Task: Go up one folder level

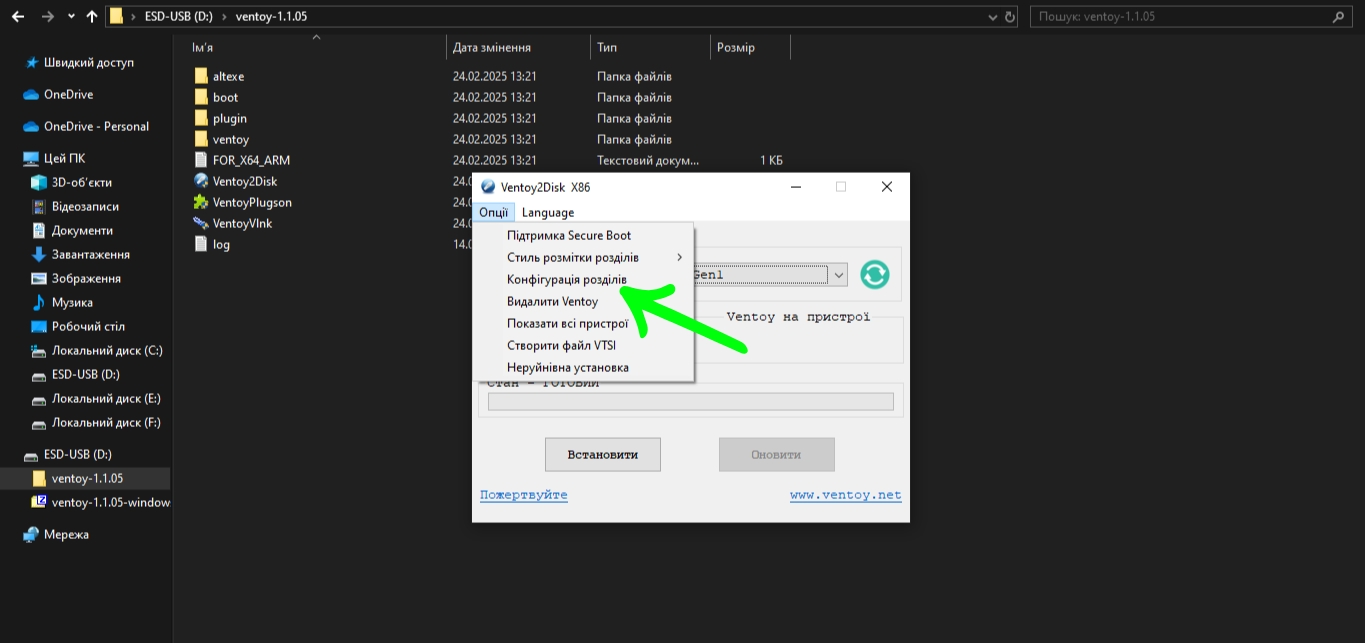Action: pyautogui.click(x=92, y=17)
